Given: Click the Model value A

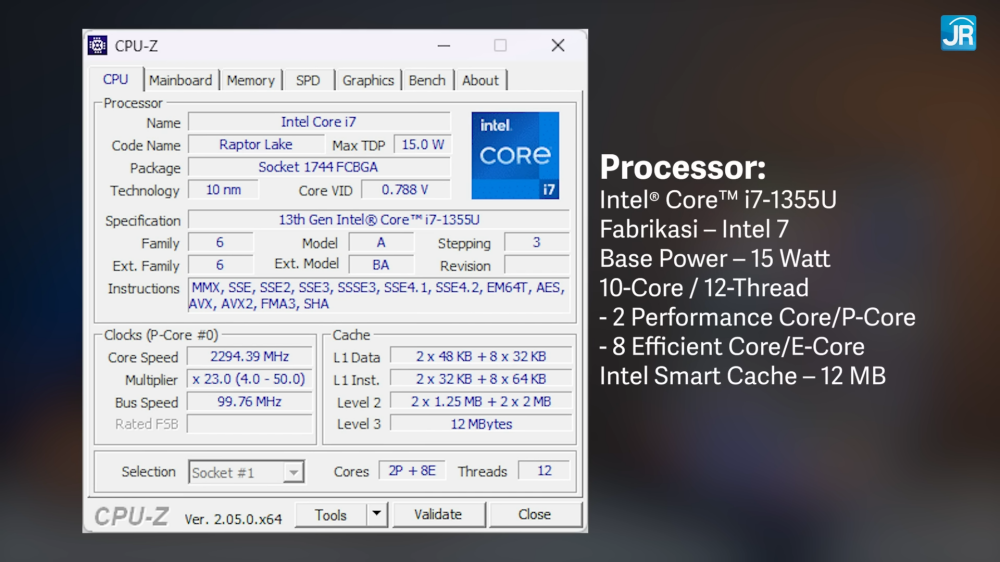Looking at the screenshot, I should 381,242.
